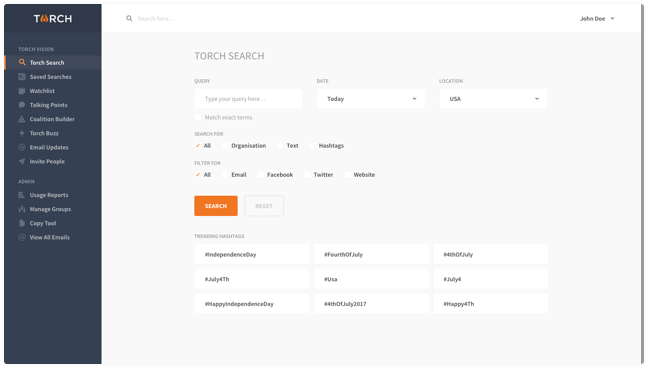Select the #4thOfJuly2017 hashtag
This screenshot has height=368, width=648.
[x=371, y=303]
